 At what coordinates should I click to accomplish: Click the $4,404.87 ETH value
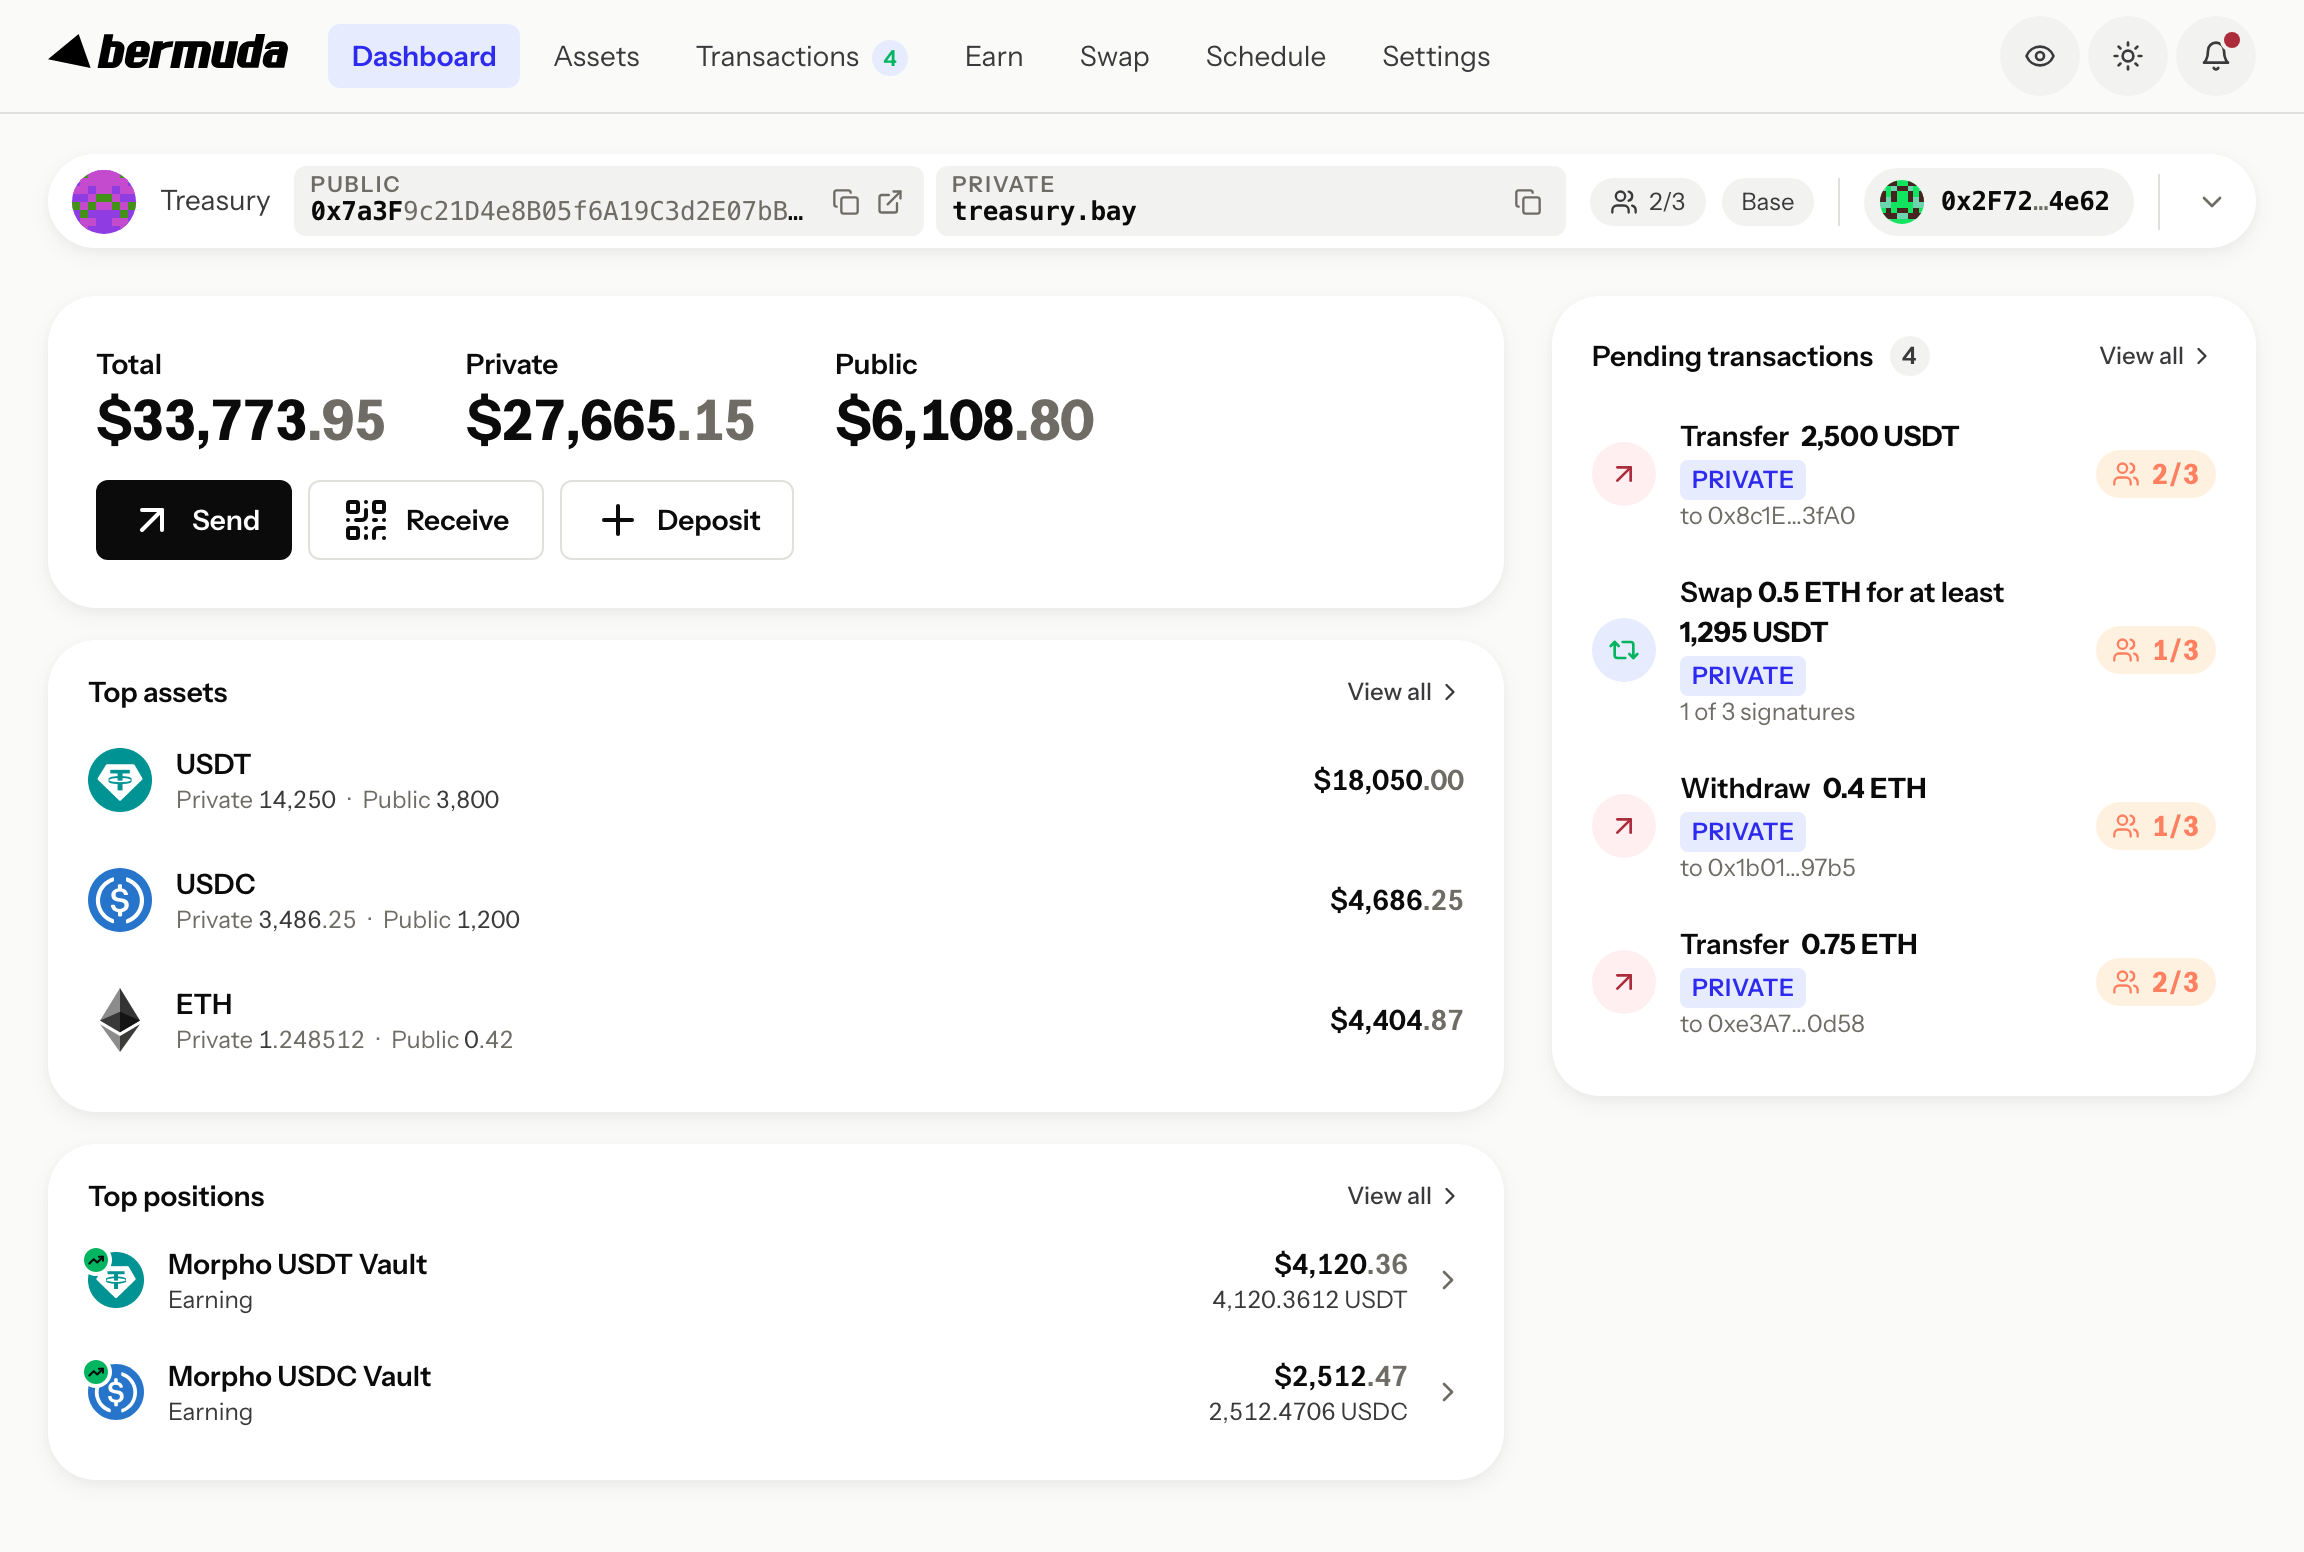(x=1396, y=1020)
